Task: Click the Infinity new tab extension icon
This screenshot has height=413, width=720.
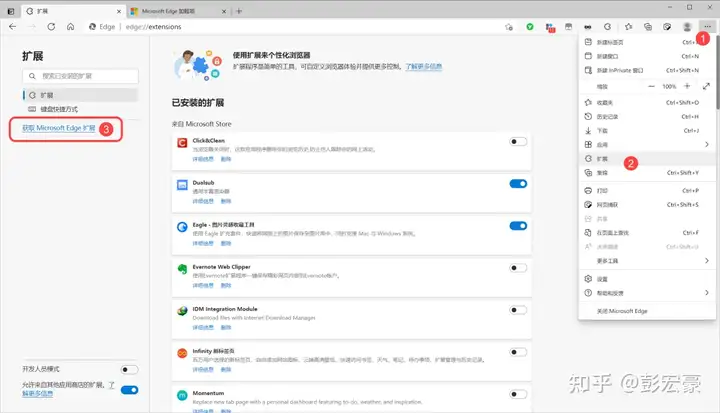Action: point(182,353)
